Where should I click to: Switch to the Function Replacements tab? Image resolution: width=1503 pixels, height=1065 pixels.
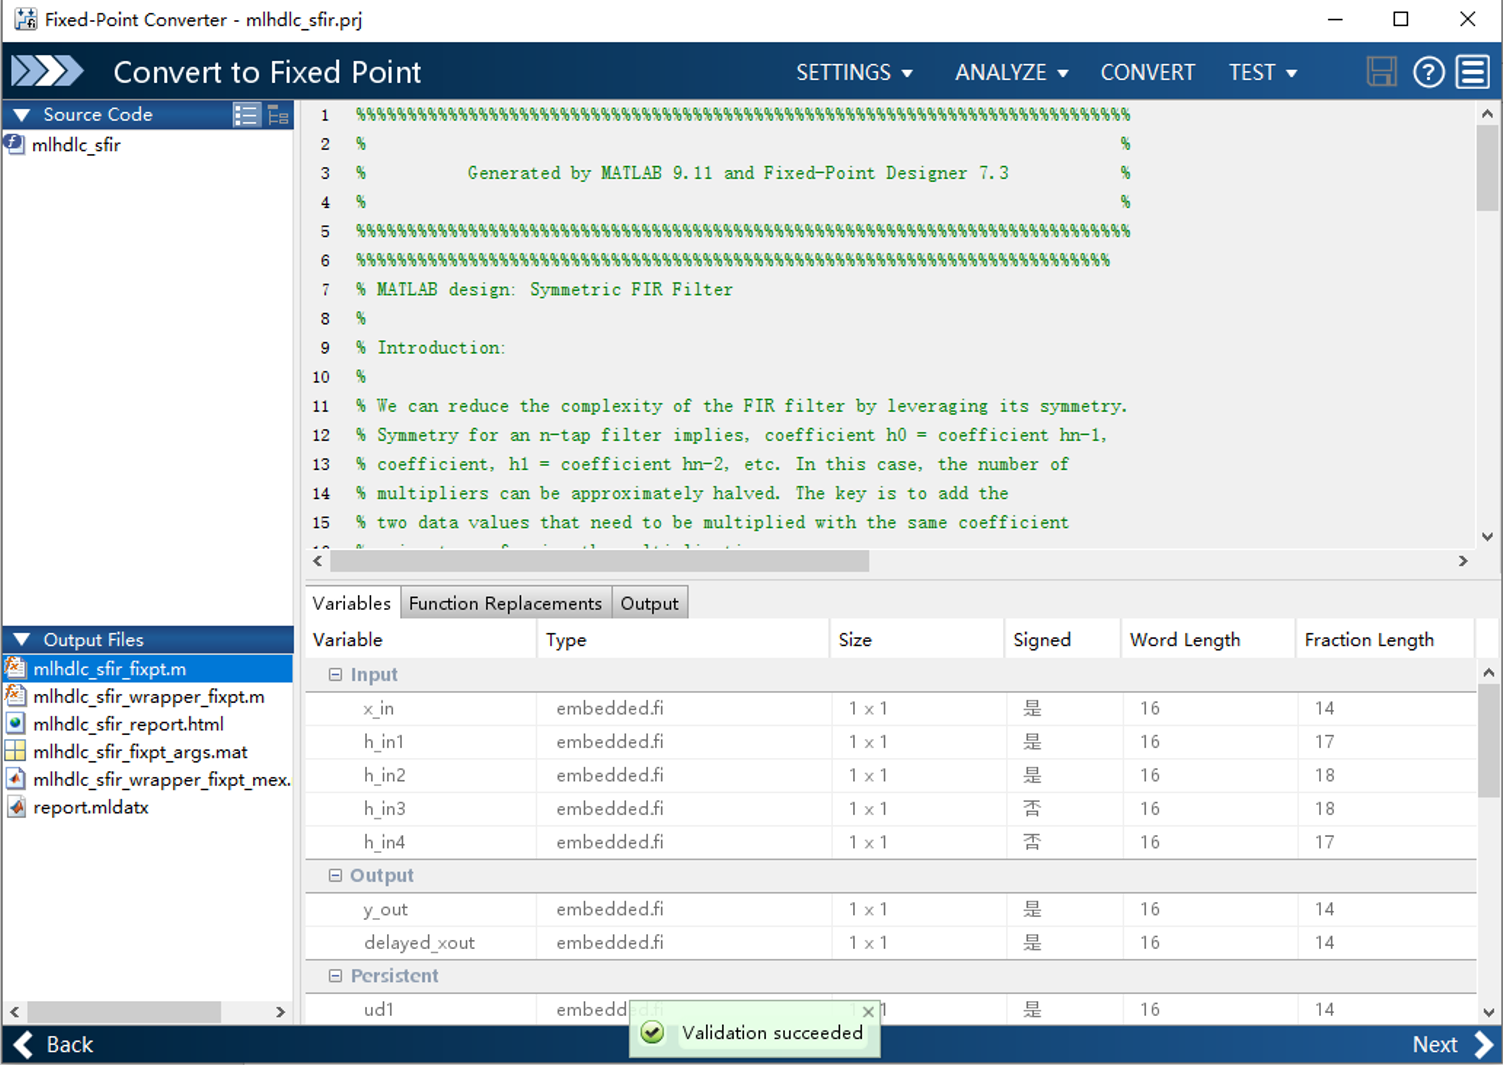point(505,603)
